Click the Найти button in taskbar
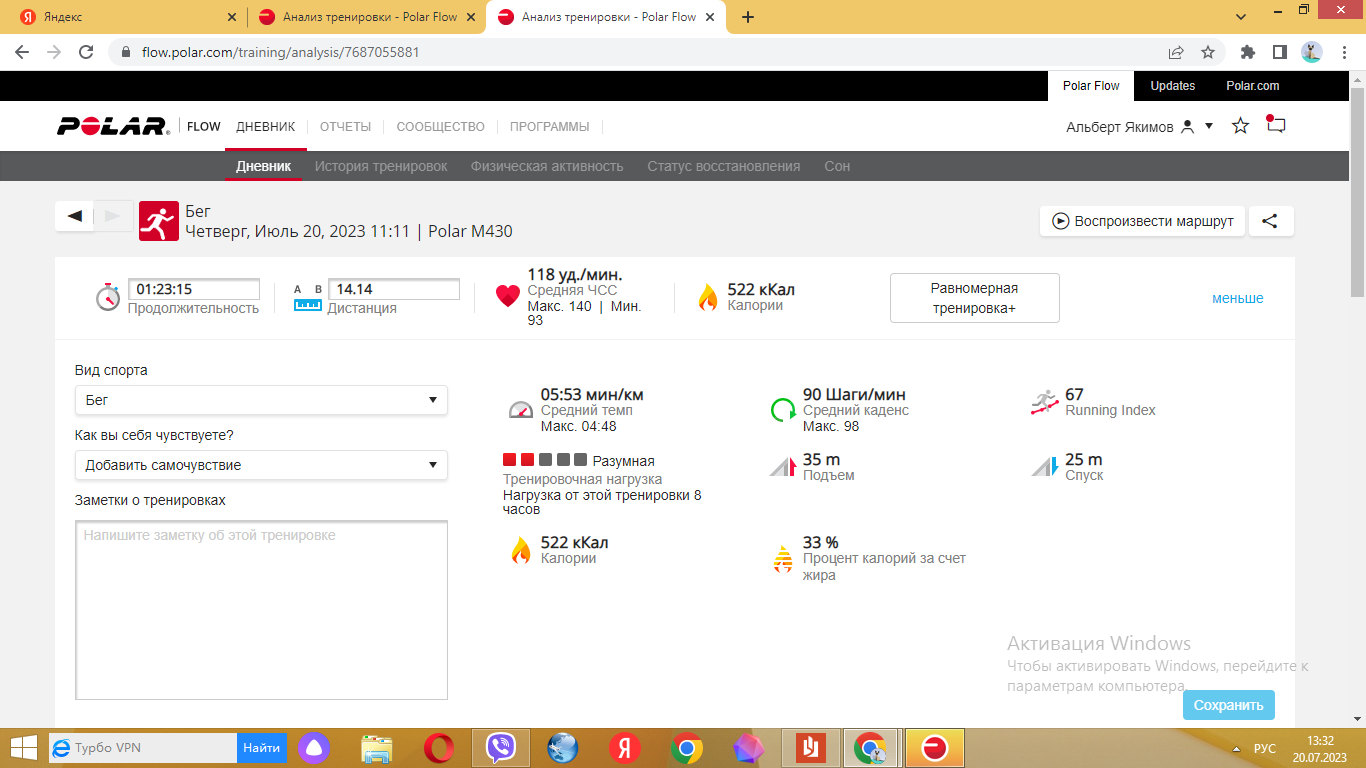This screenshot has height=768, width=1366. [261, 748]
